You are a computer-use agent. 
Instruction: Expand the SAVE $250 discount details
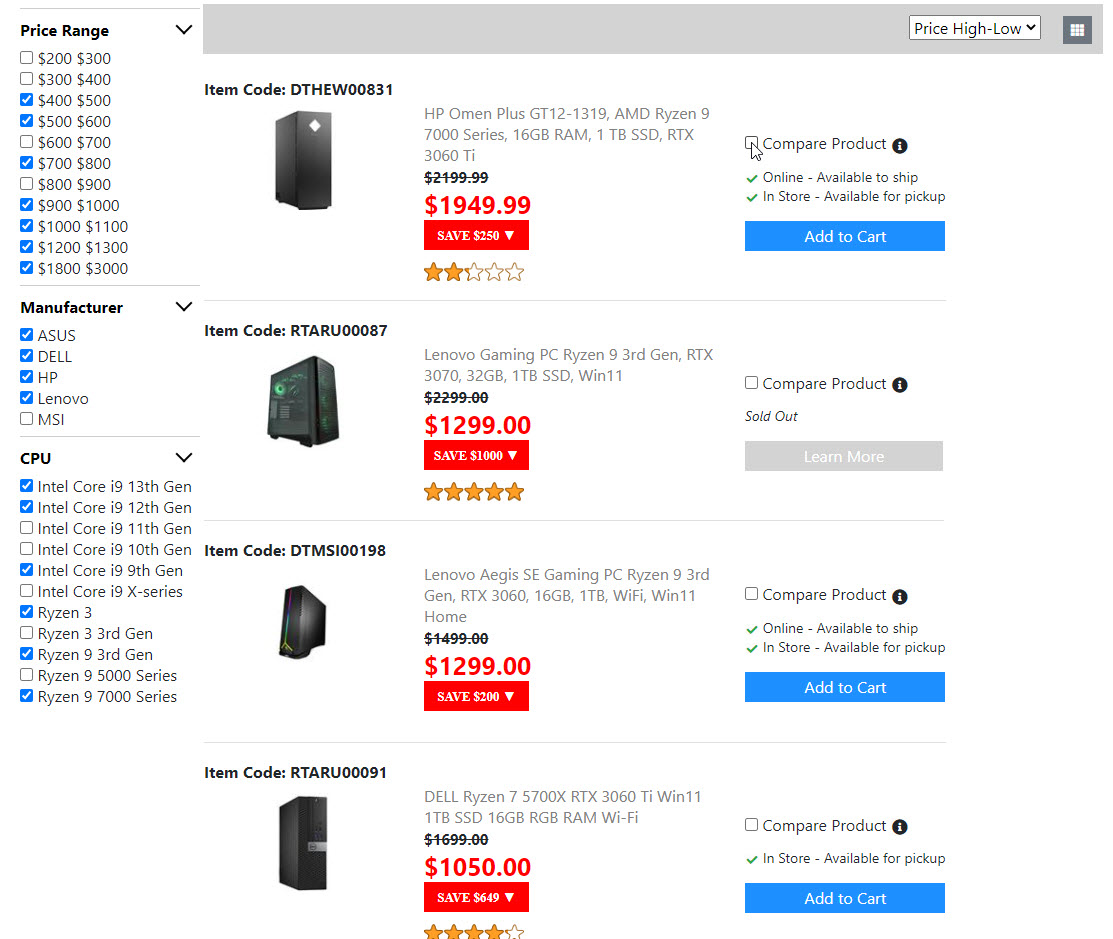click(476, 236)
